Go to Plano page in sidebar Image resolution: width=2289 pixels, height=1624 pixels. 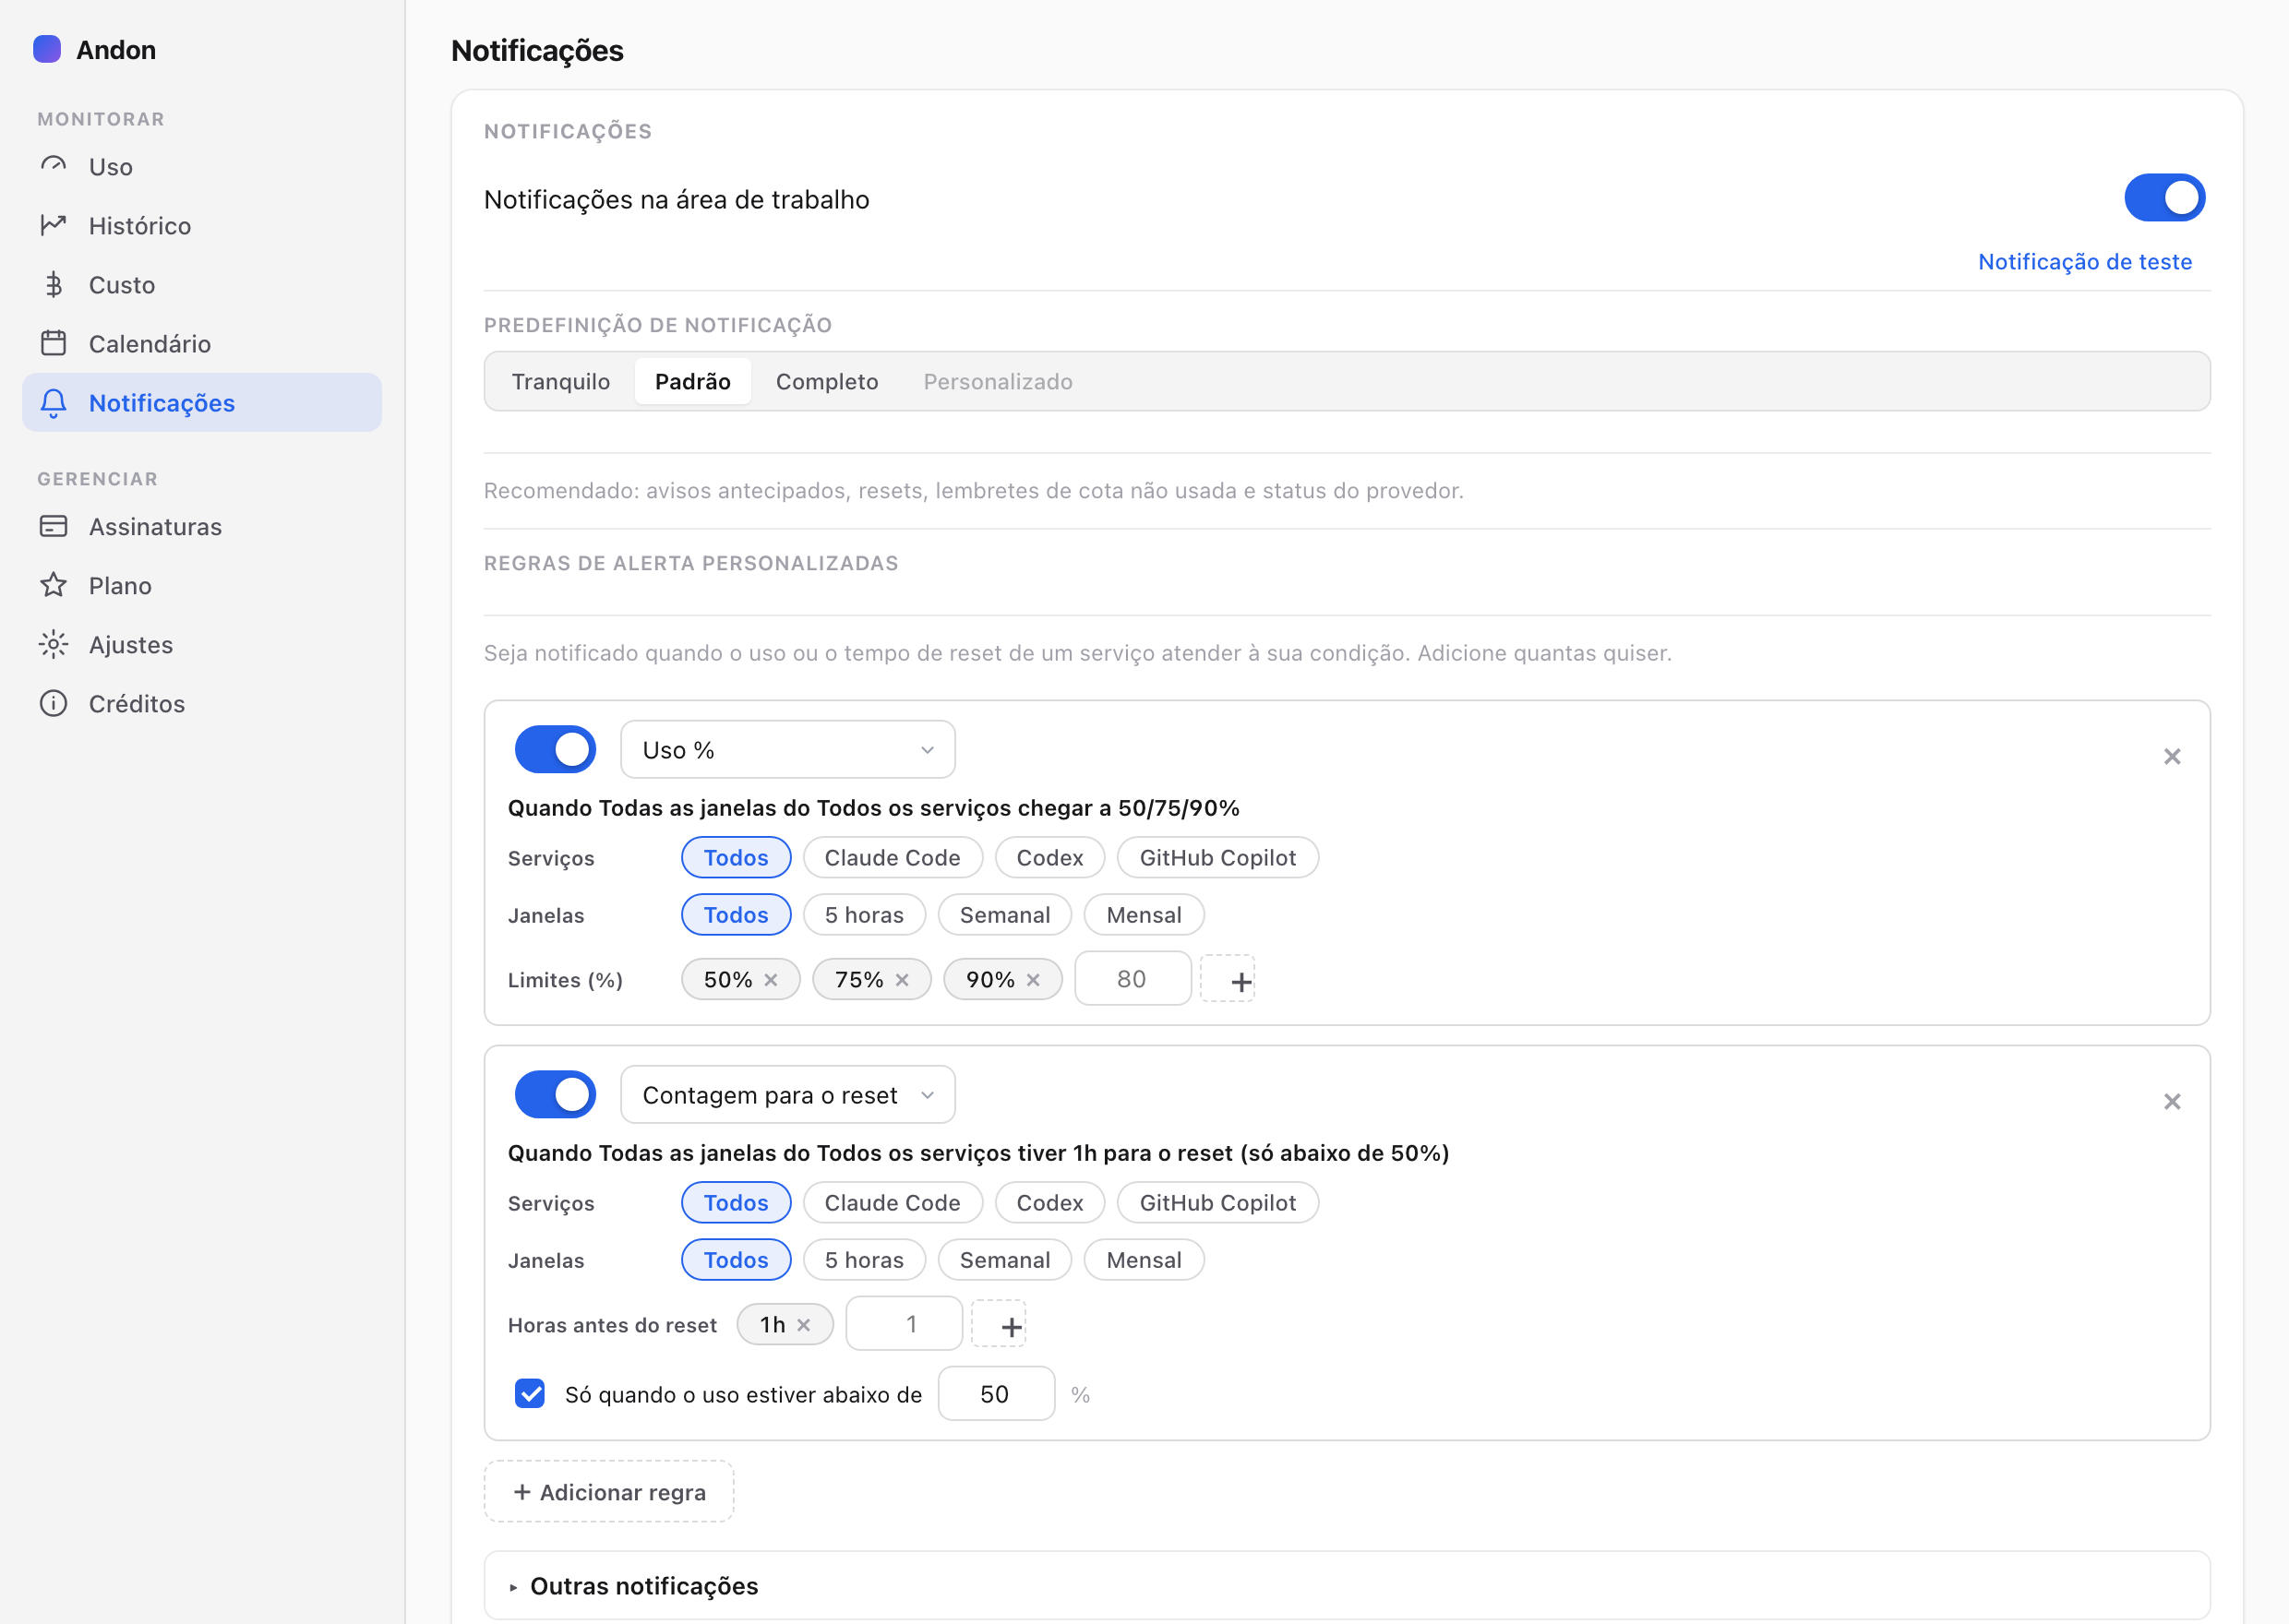[x=202, y=585]
